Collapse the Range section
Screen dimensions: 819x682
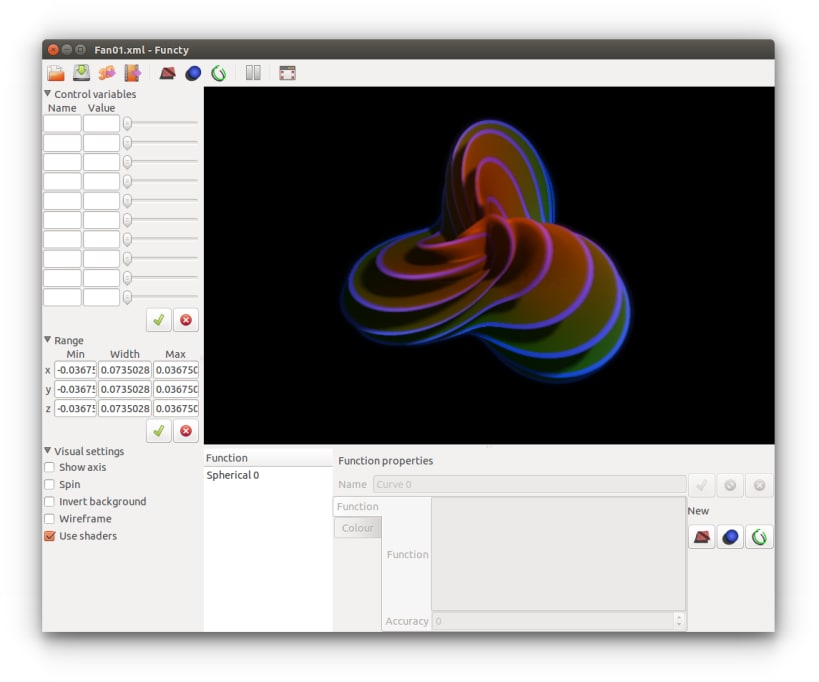coord(48,340)
